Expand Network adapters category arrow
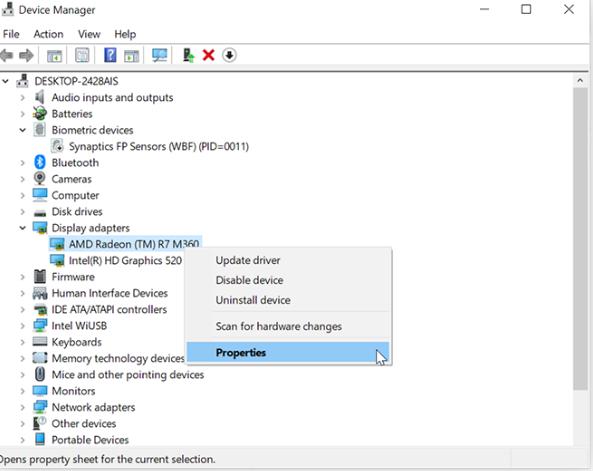593x471 pixels. 22,407
